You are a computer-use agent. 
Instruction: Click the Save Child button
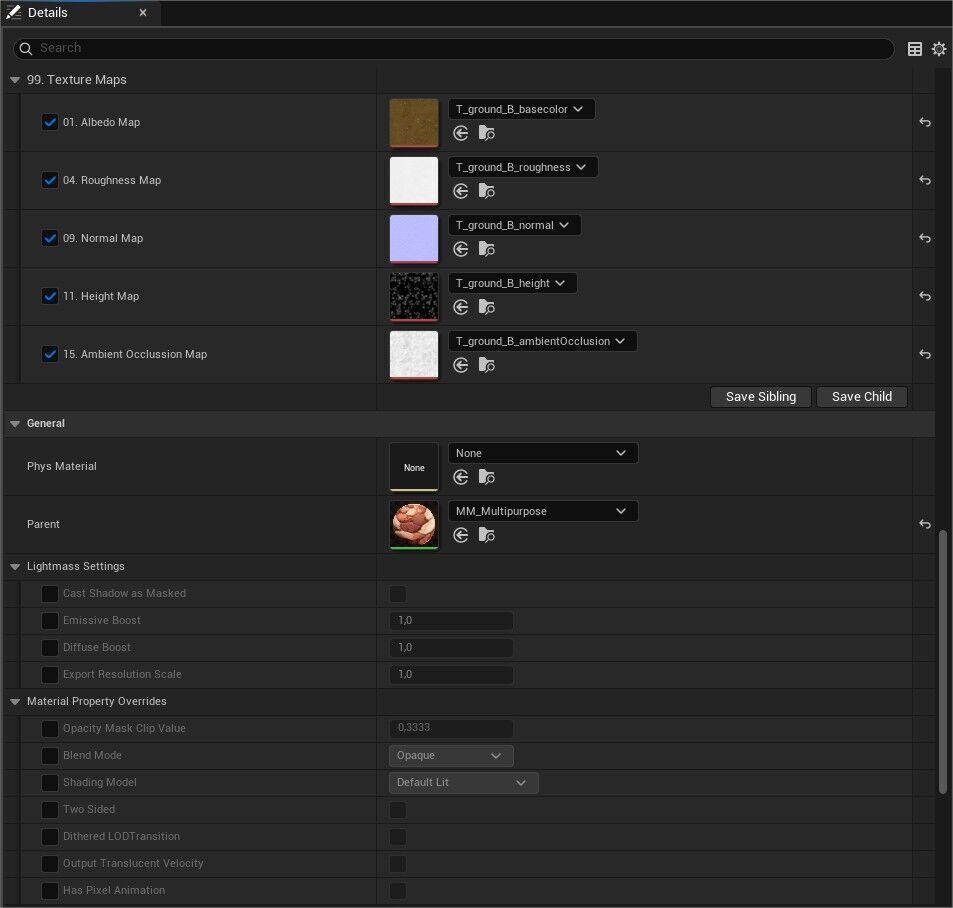(x=862, y=397)
